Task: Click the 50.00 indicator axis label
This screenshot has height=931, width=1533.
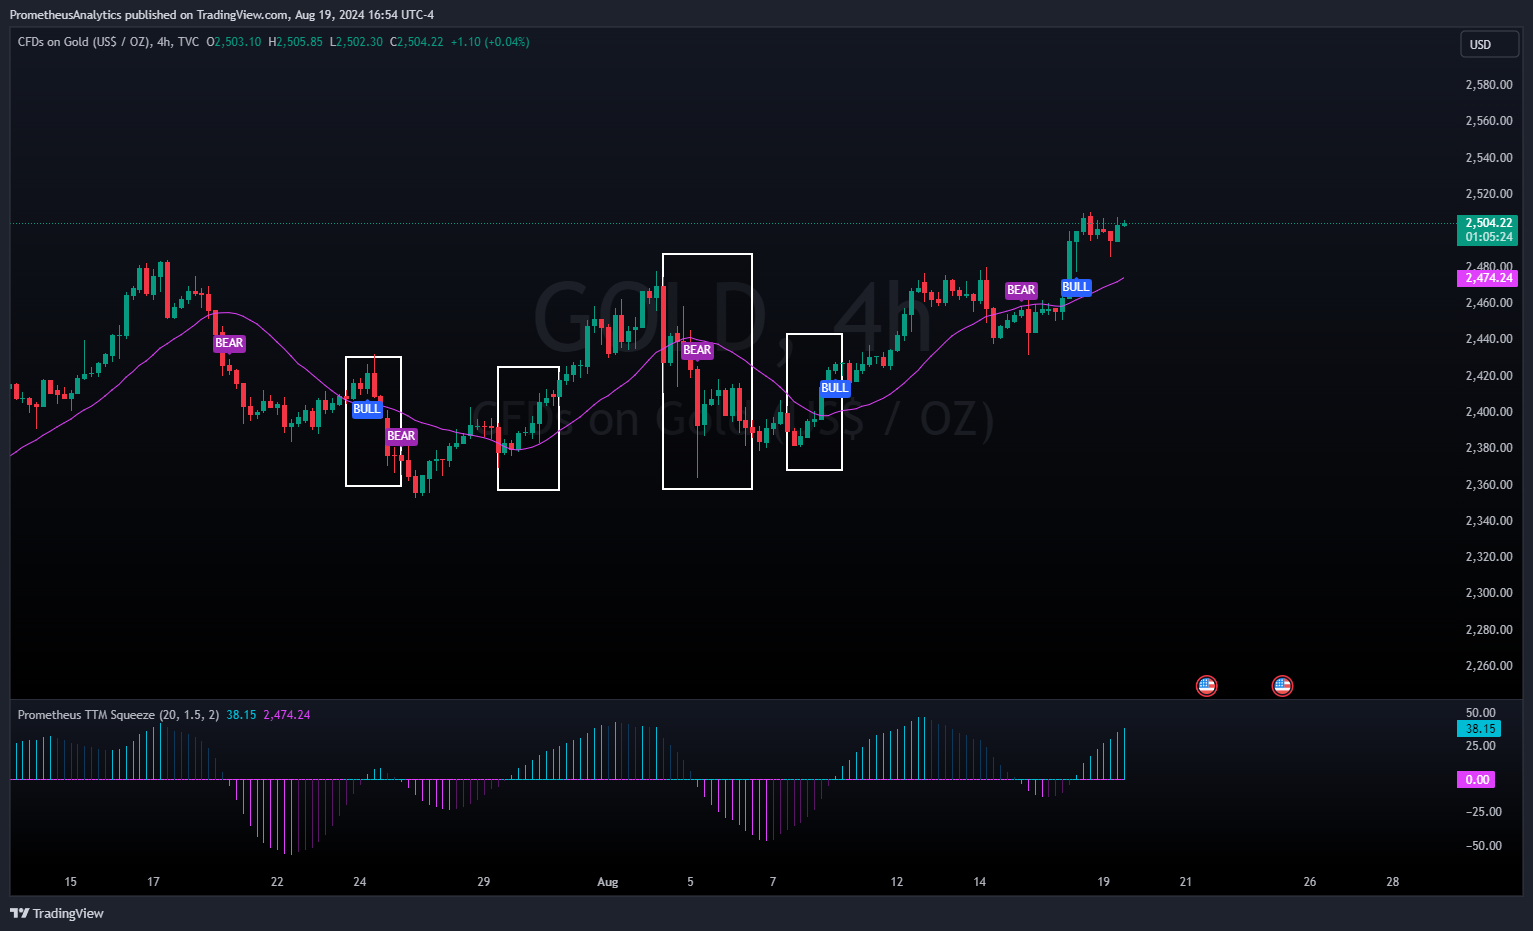Action: (x=1481, y=713)
